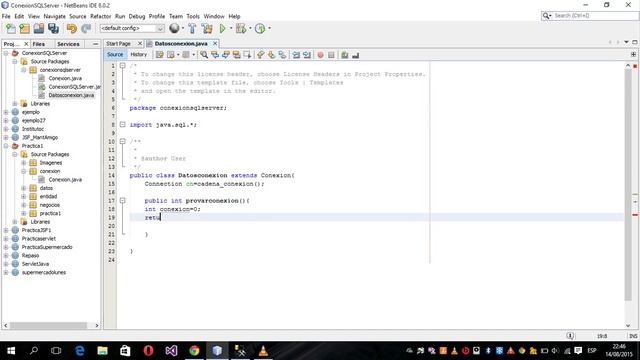The height and width of the screenshot is (360, 640).
Task: Click the Save All toolbar icon
Action: tap(53, 29)
